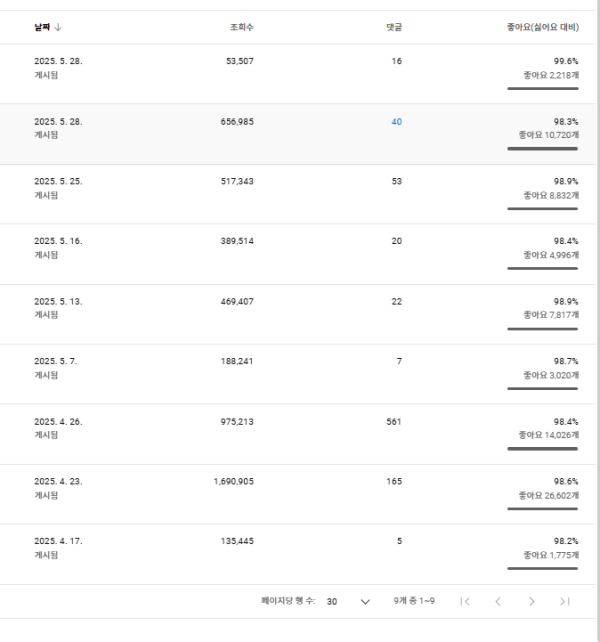
Task: Sort by 댓글 column header
Action: pos(394,27)
